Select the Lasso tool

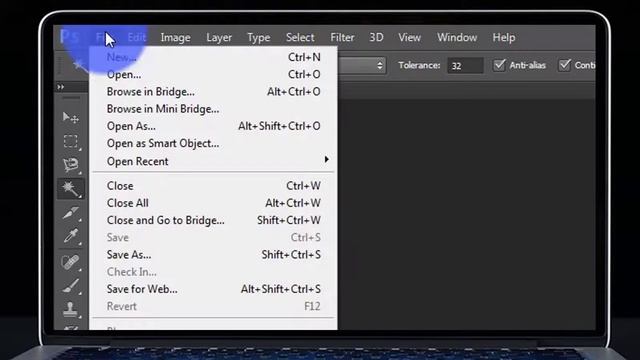(x=71, y=164)
